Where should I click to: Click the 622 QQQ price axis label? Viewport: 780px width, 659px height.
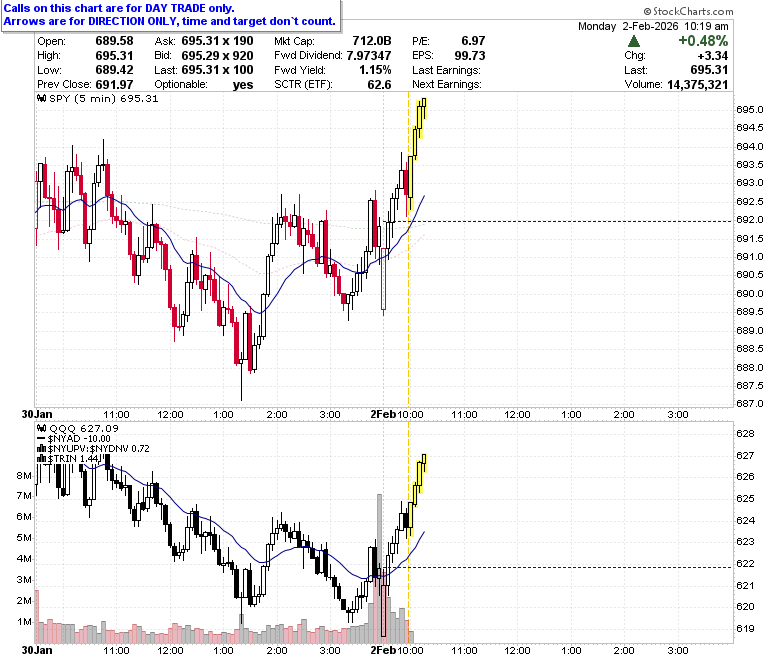[x=745, y=564]
